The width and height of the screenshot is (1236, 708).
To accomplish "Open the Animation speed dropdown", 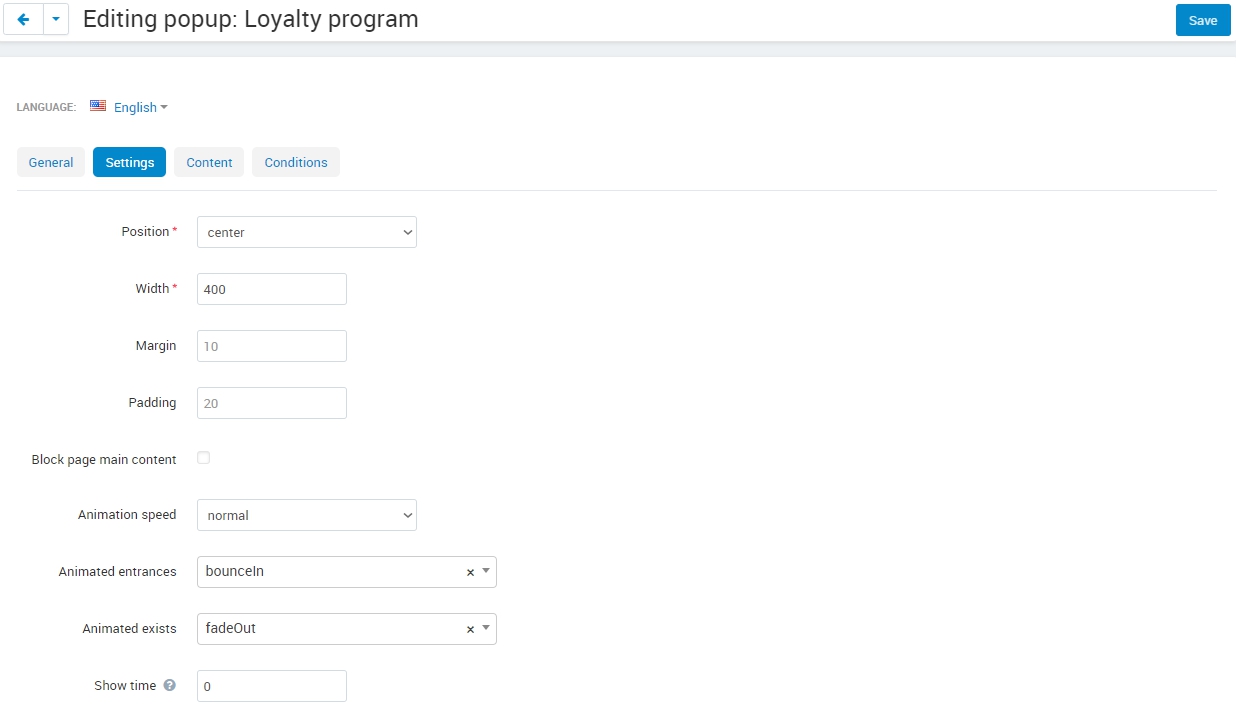I will [x=307, y=515].
